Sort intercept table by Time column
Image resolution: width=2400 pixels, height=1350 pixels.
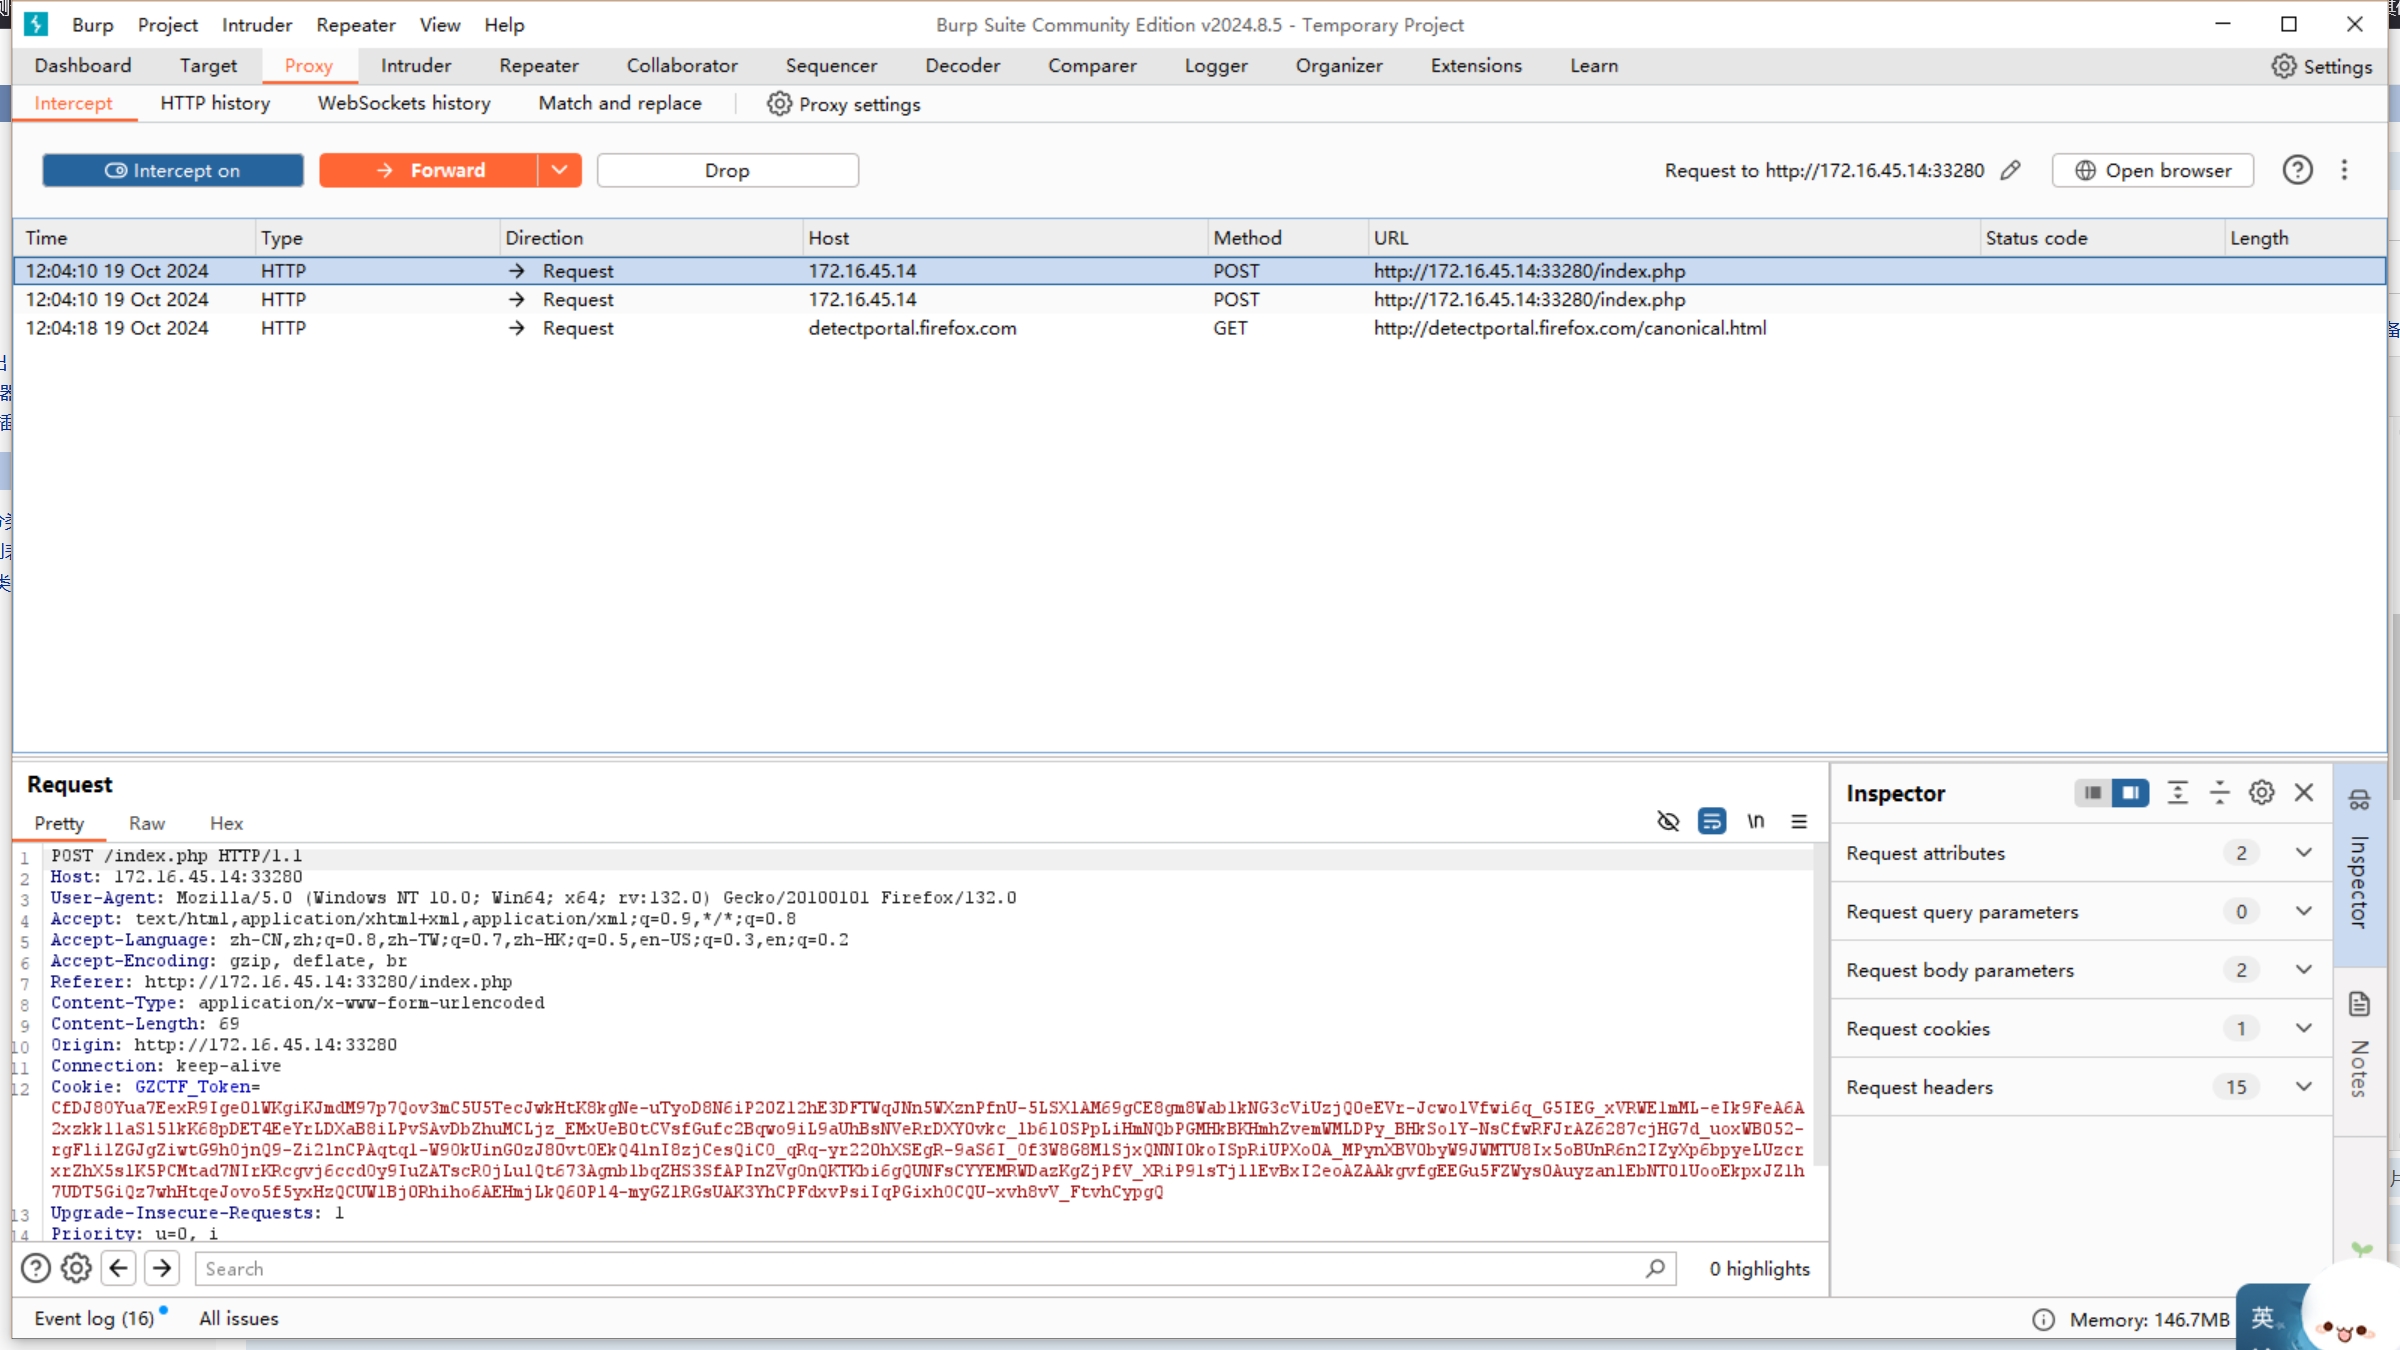(x=134, y=238)
